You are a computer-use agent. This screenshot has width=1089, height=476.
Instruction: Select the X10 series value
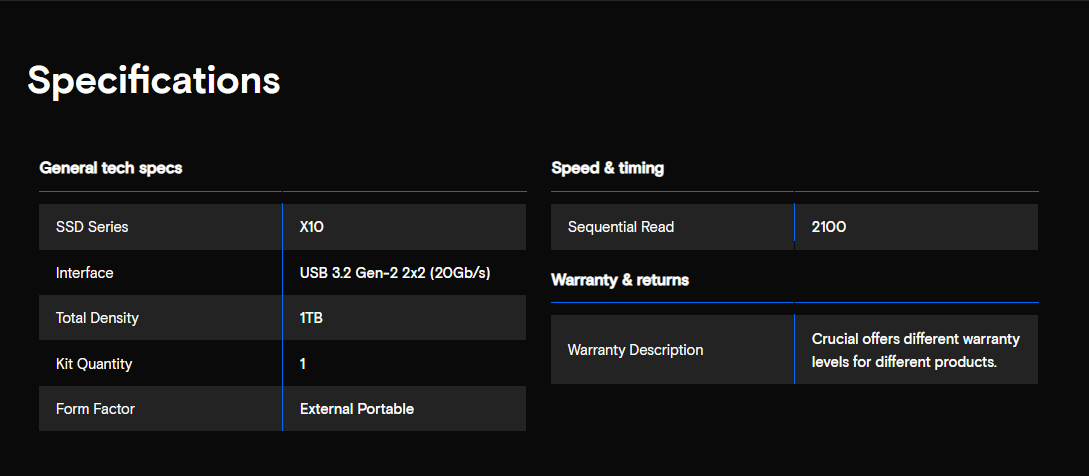click(312, 227)
